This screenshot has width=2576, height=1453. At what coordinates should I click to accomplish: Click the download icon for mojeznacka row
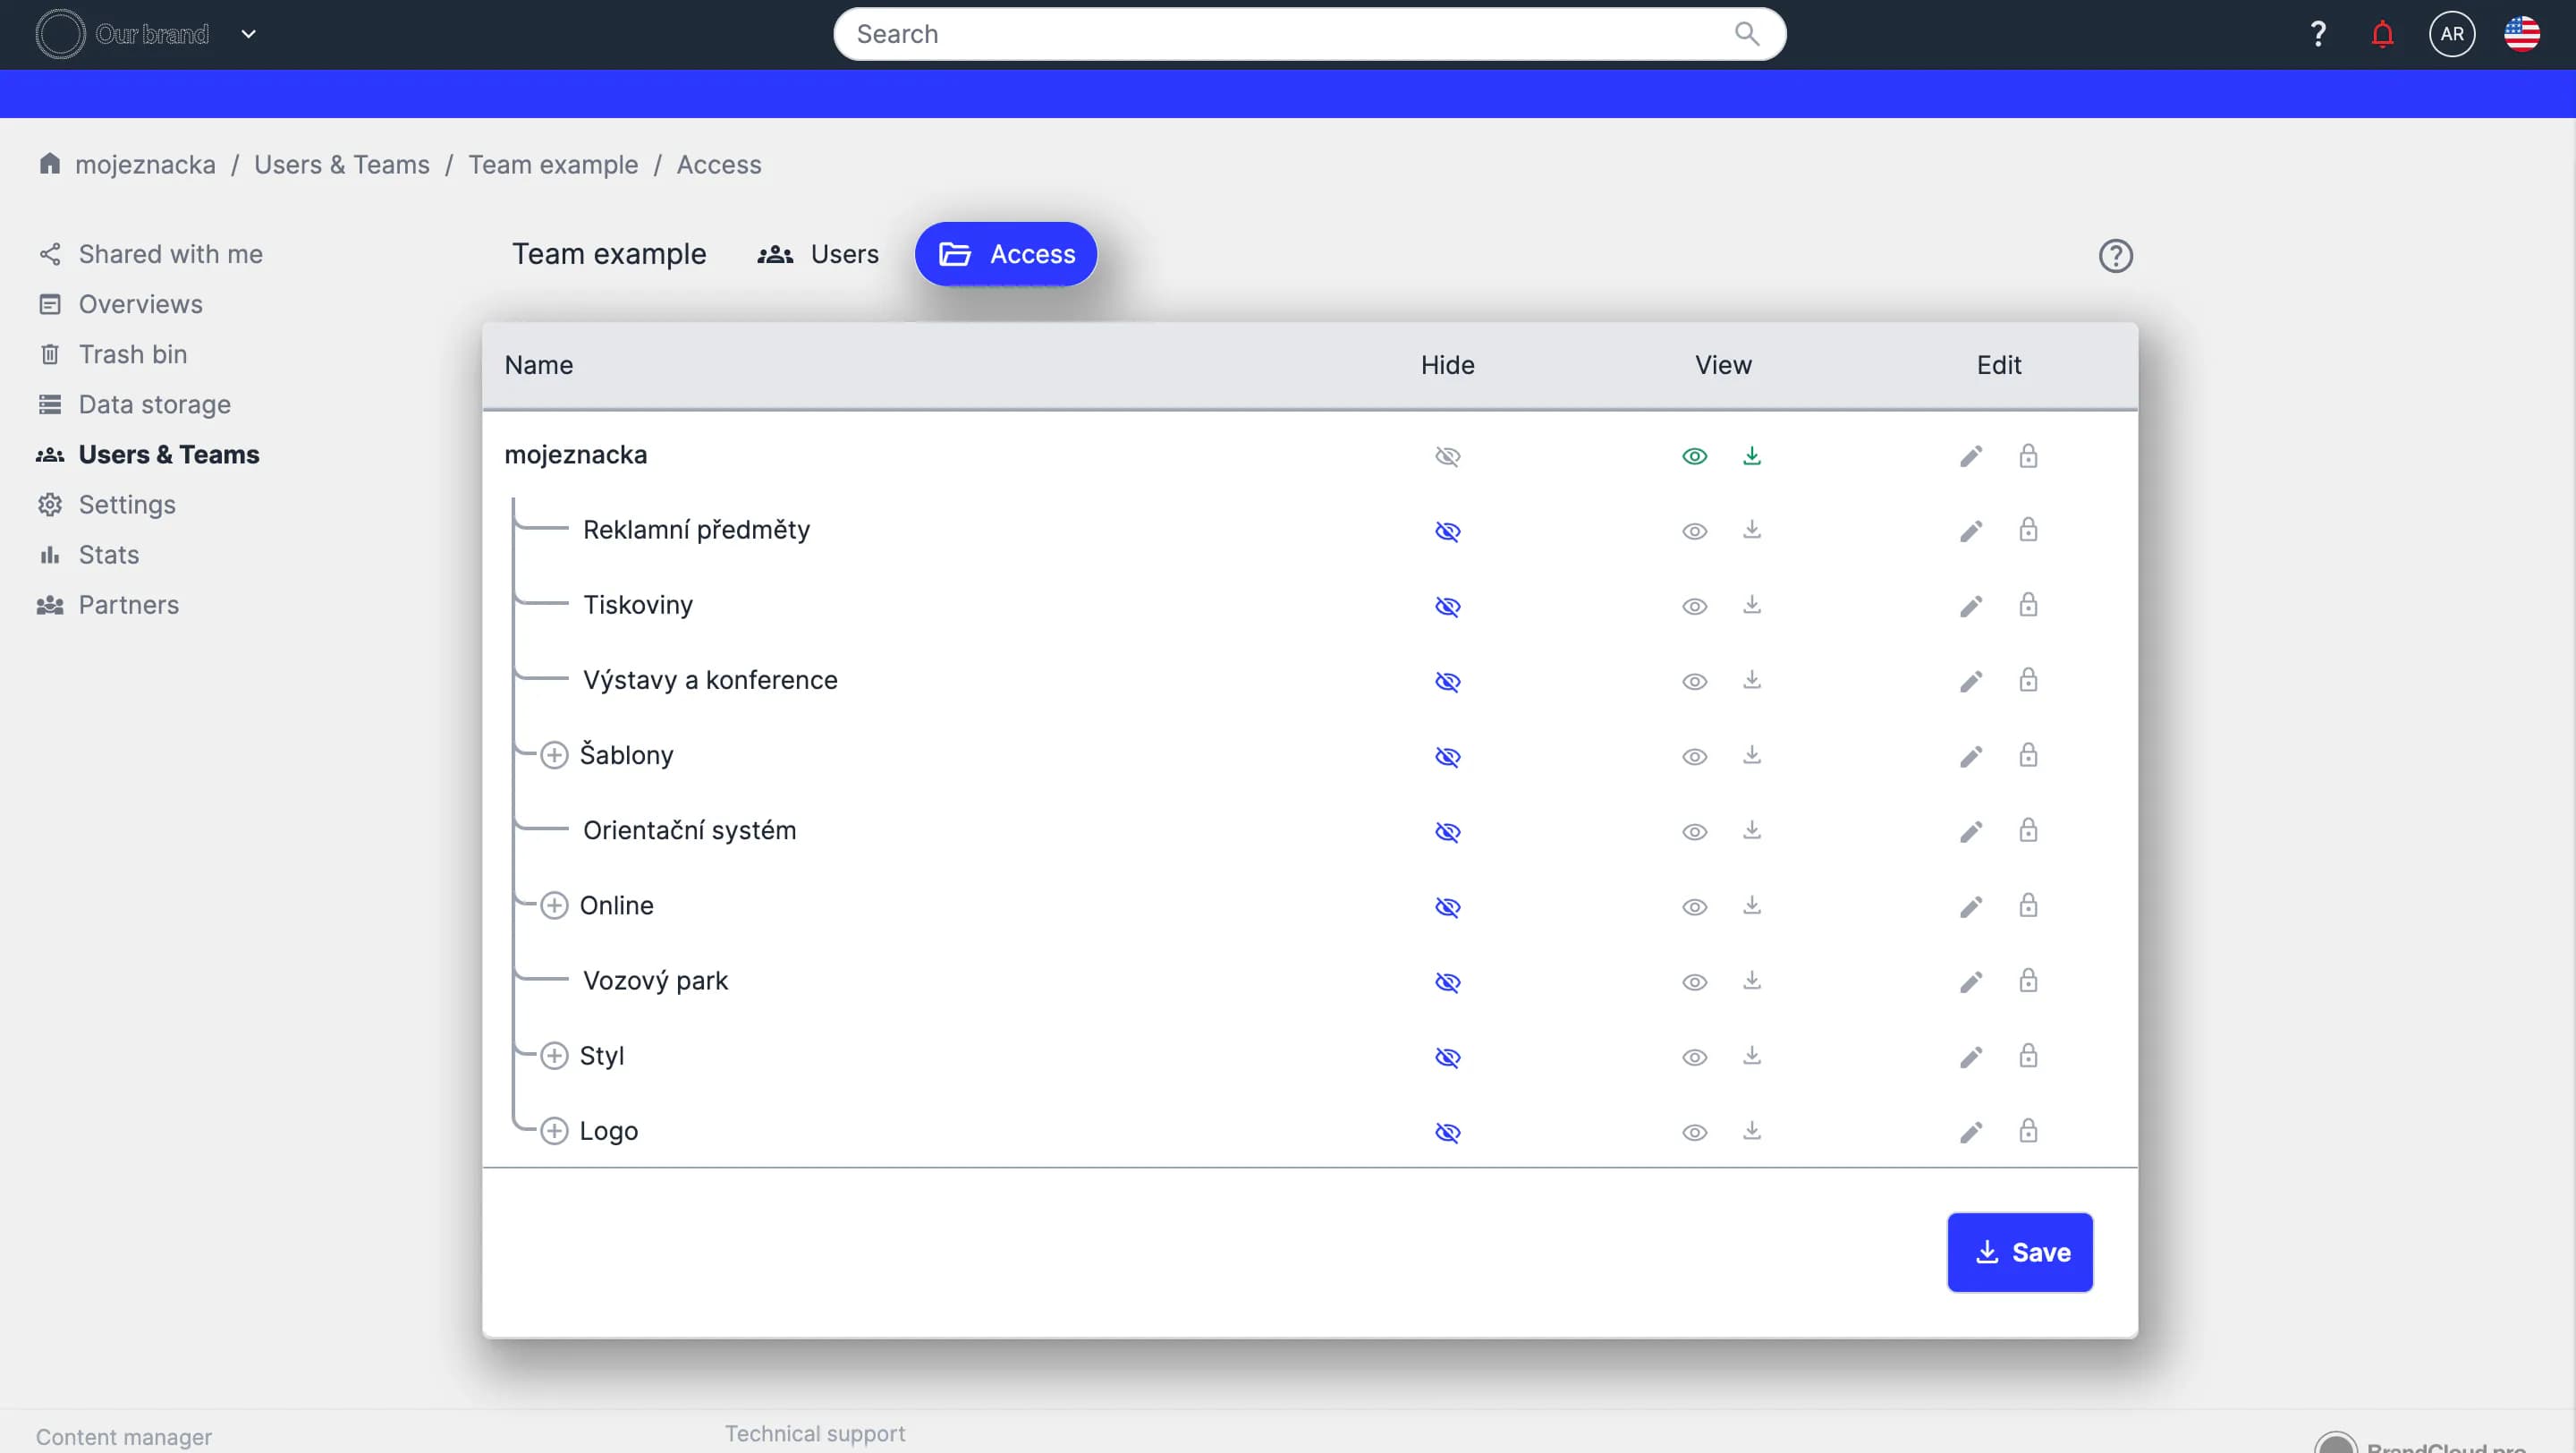click(x=1751, y=456)
